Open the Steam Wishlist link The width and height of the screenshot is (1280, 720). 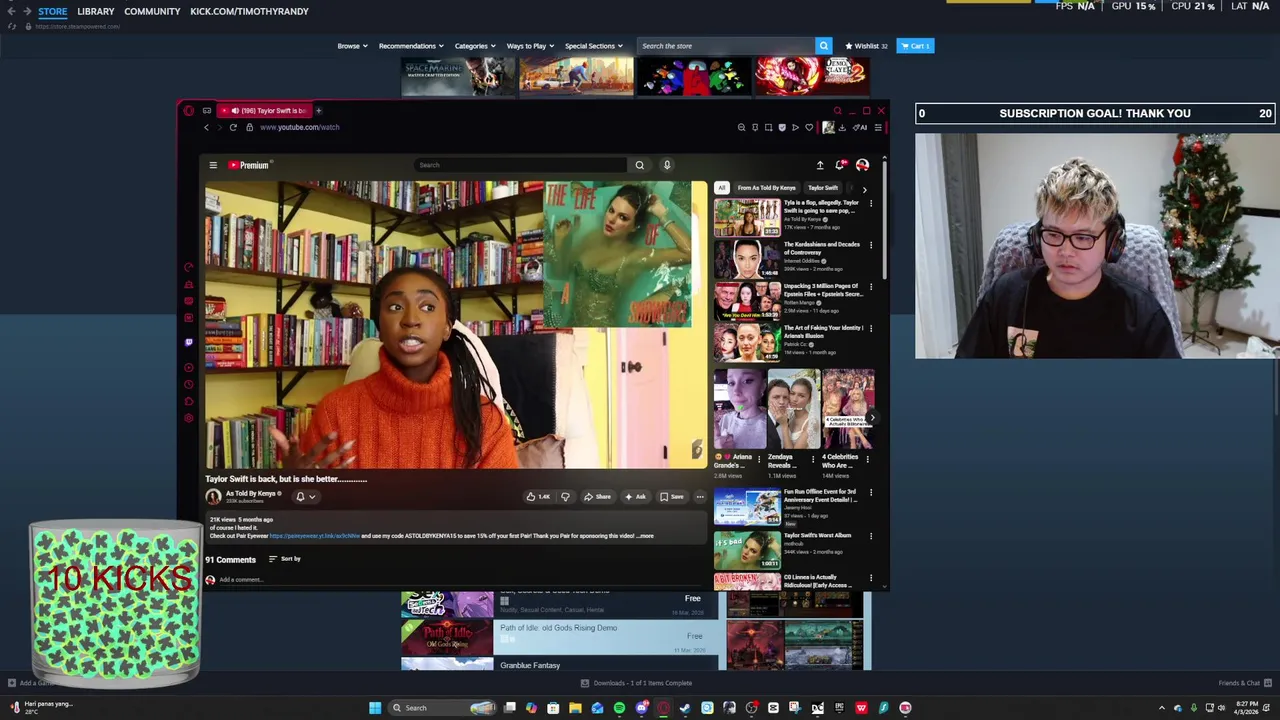(x=867, y=46)
